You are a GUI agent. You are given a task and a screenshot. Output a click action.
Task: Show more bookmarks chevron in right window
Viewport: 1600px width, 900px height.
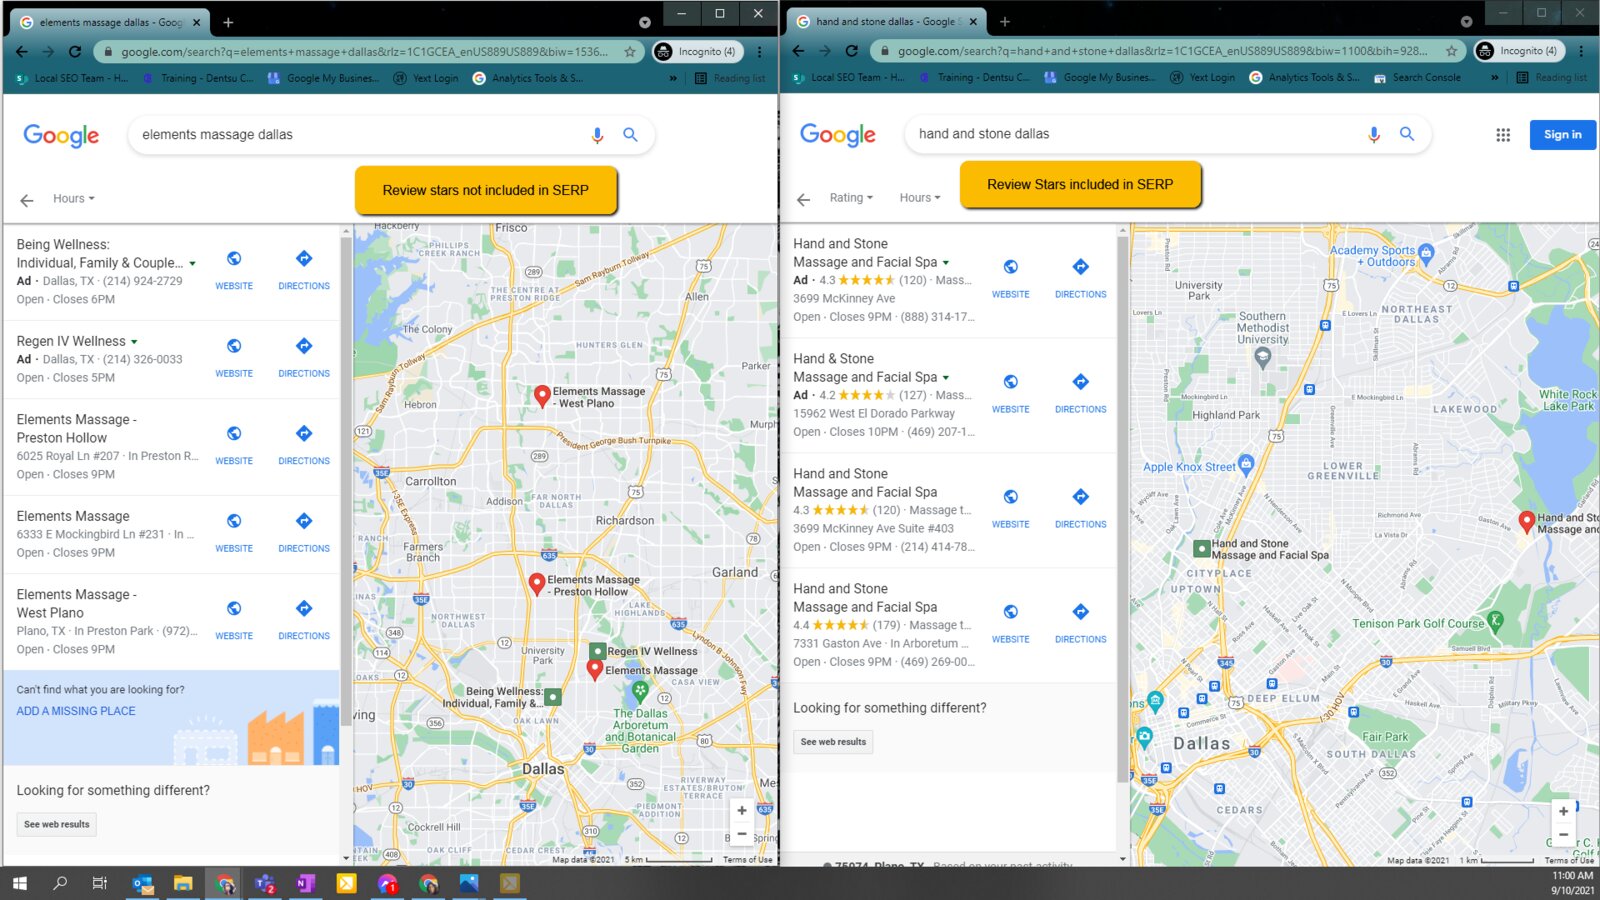[x=1495, y=77]
